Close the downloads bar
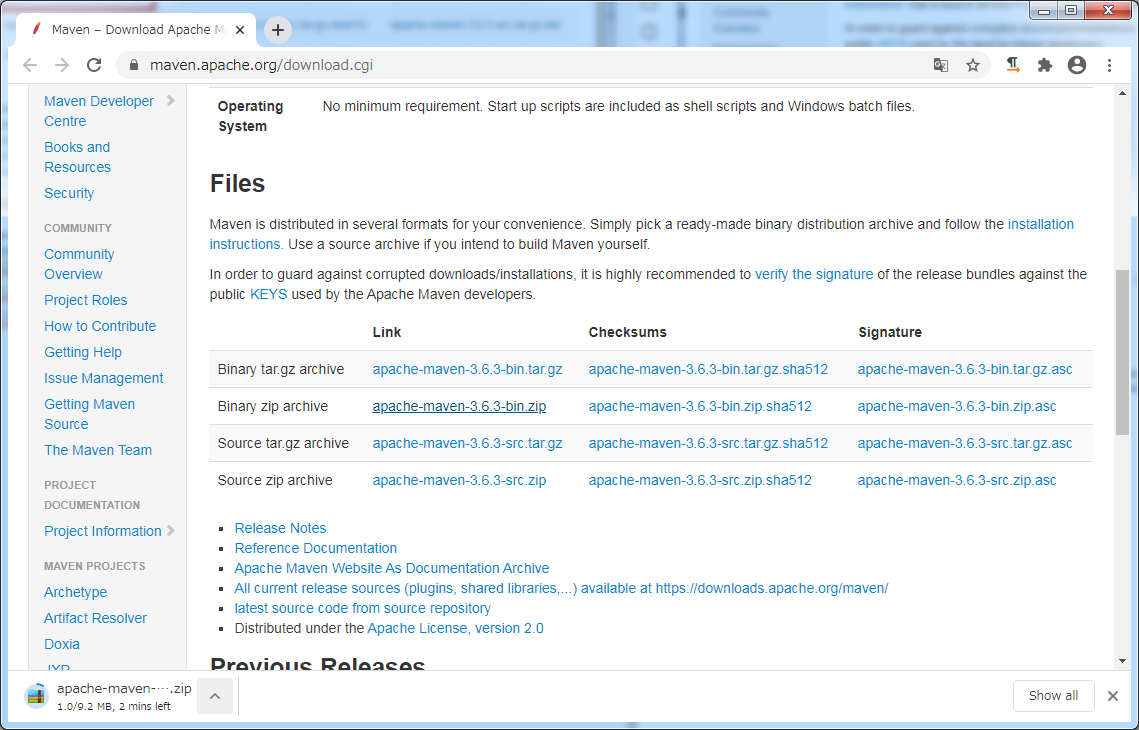The image size is (1139, 730). (x=1112, y=696)
